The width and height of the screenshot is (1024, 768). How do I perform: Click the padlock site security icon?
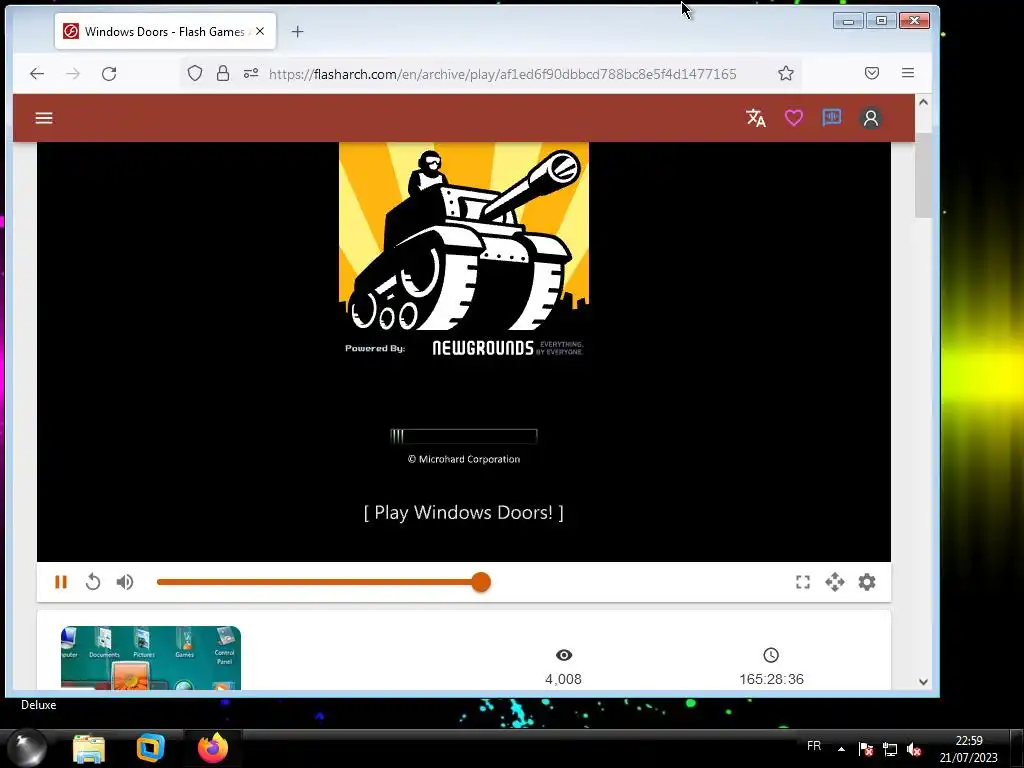pos(223,73)
